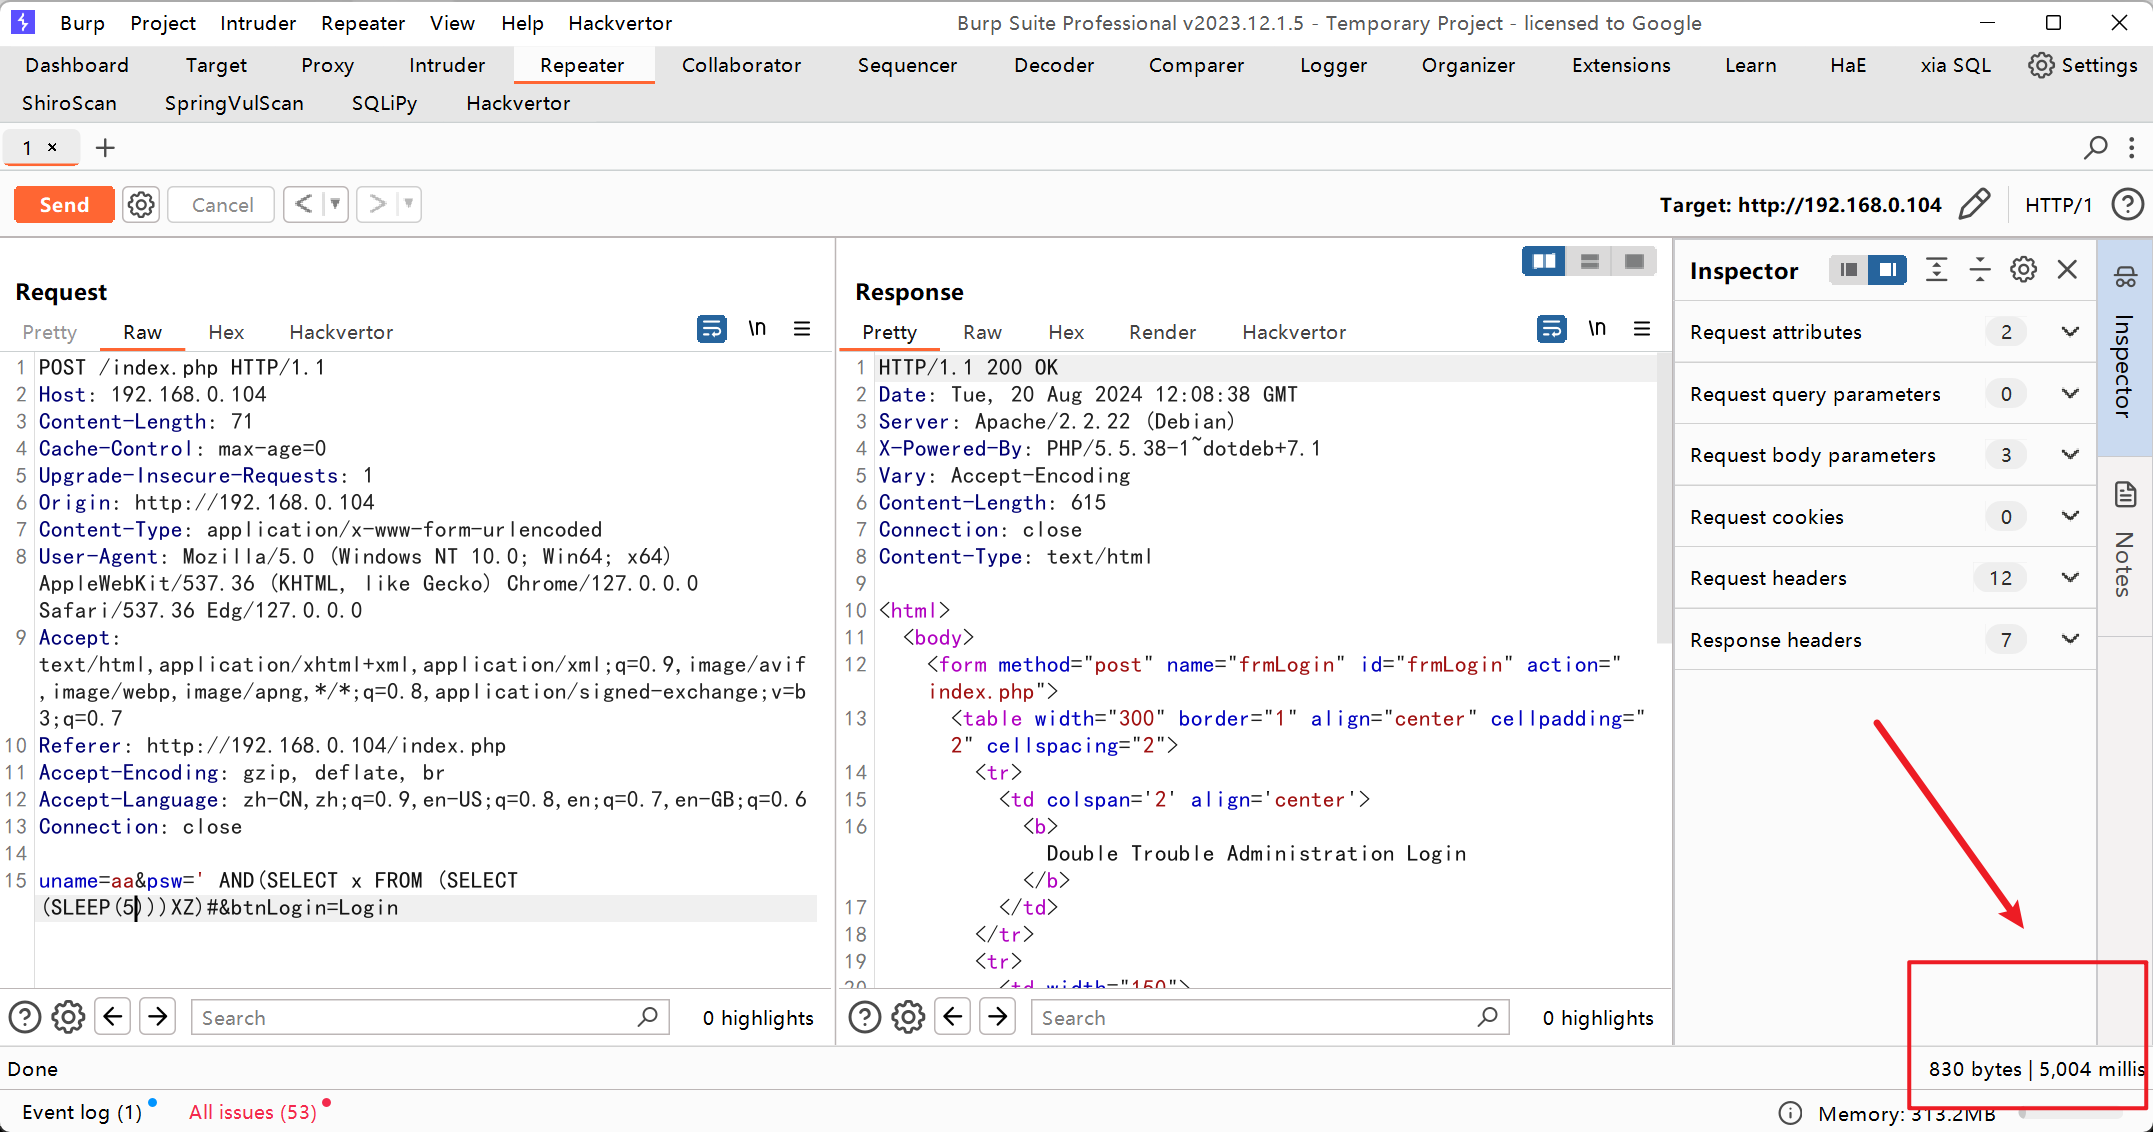The image size is (2153, 1132).
Task: Toggle show non-printable chars in response
Action: (x=1597, y=329)
